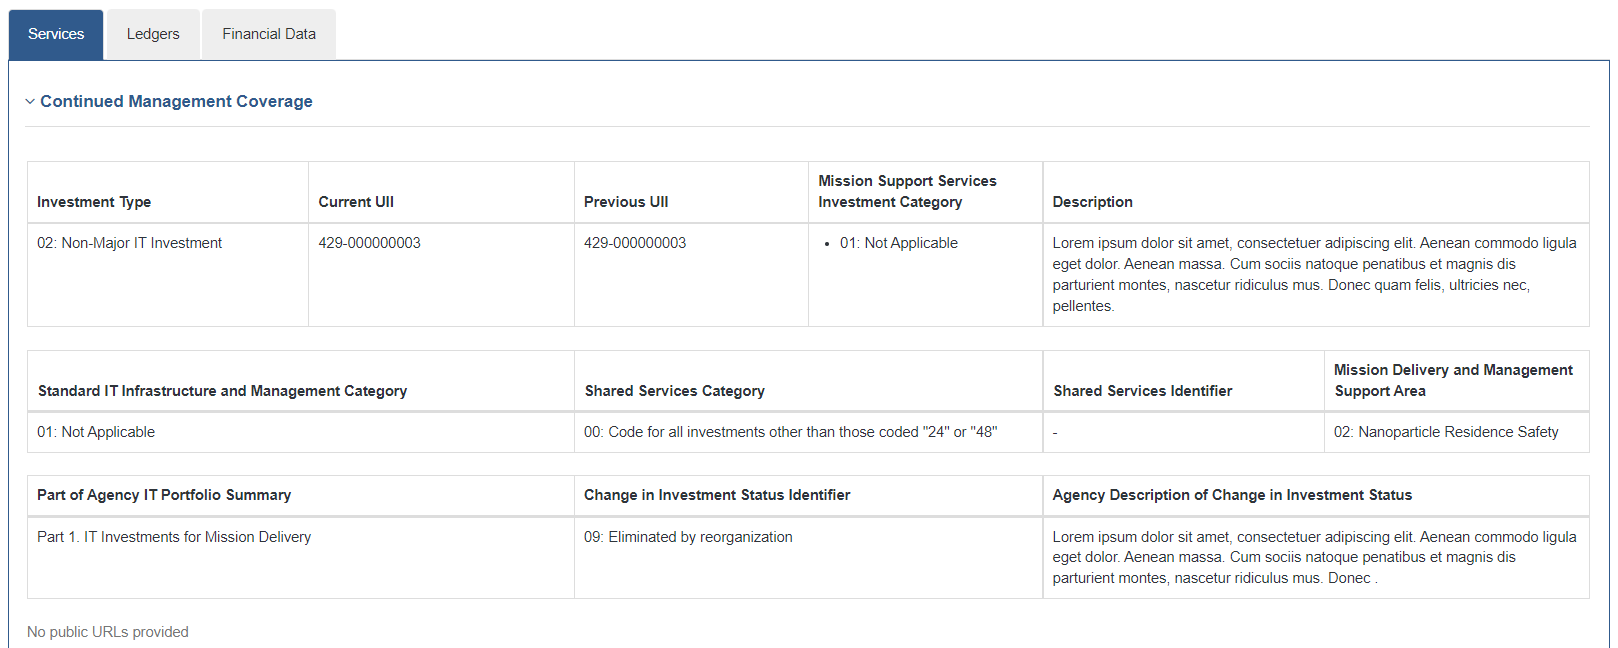Open the Financial Data tab
Screen dimensions: 1618x648
pyautogui.click(x=269, y=34)
